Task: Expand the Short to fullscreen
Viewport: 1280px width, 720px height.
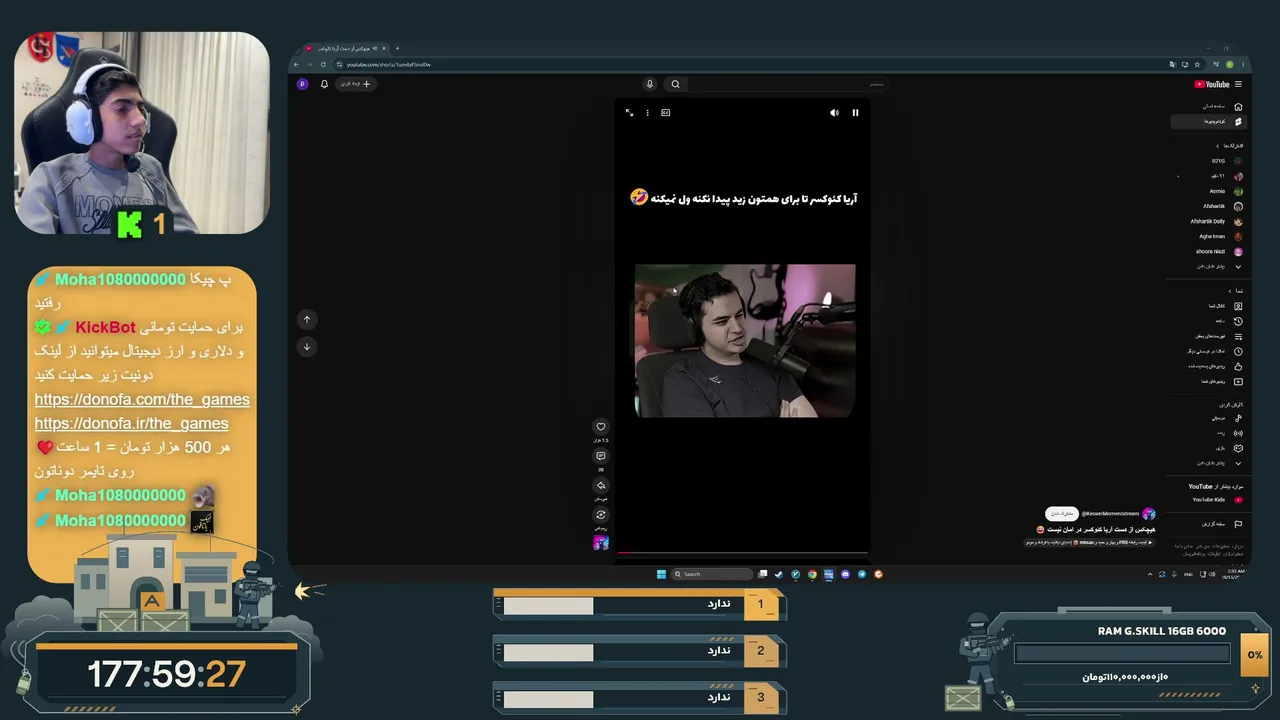Action: (629, 113)
